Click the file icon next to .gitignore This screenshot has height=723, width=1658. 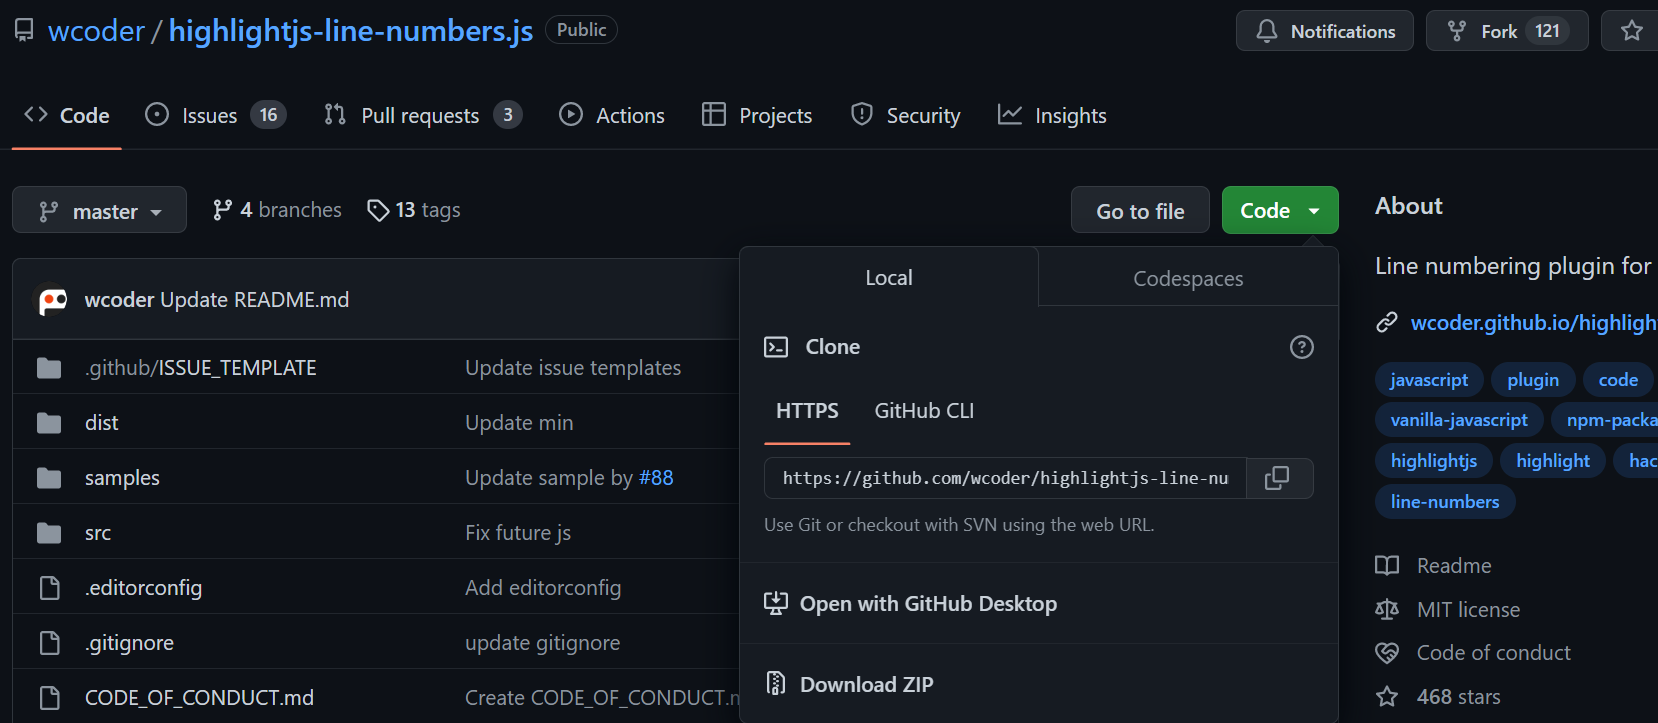click(x=49, y=643)
